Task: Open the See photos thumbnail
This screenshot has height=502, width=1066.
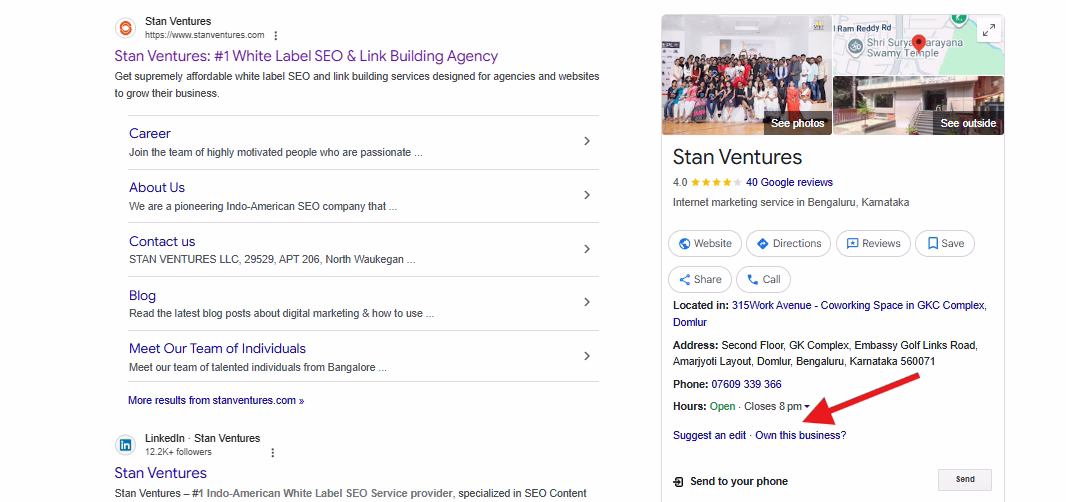Action: click(x=746, y=75)
